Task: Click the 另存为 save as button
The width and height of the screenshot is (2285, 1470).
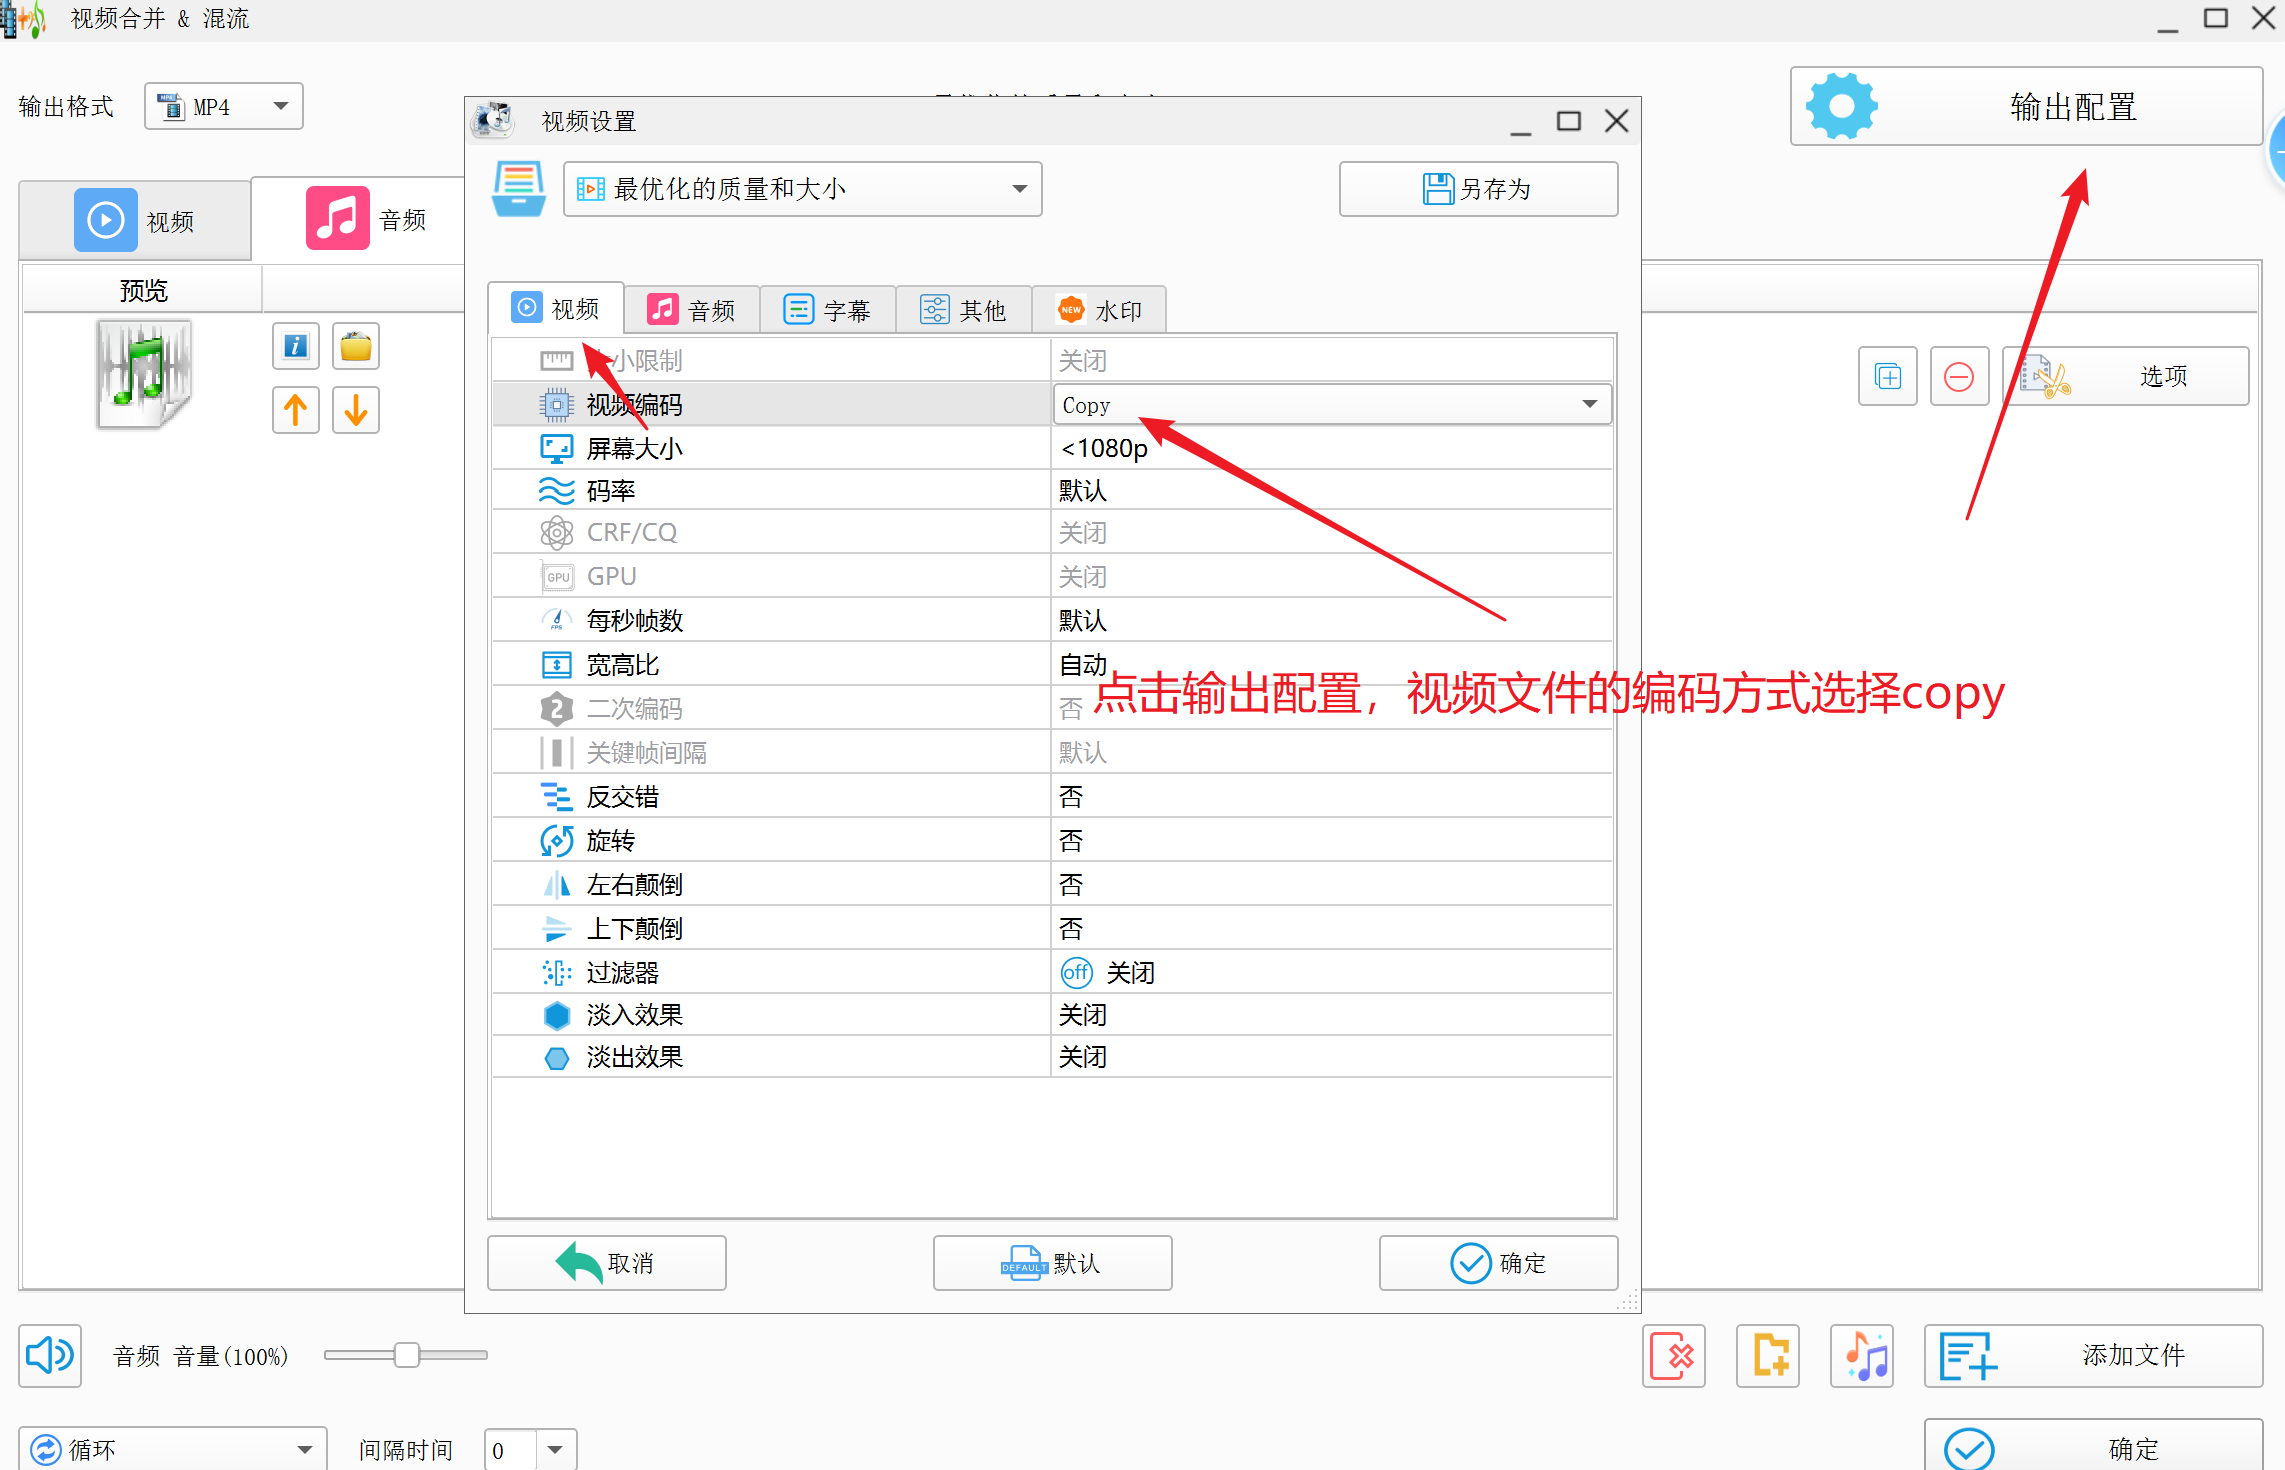Action: [x=1477, y=189]
